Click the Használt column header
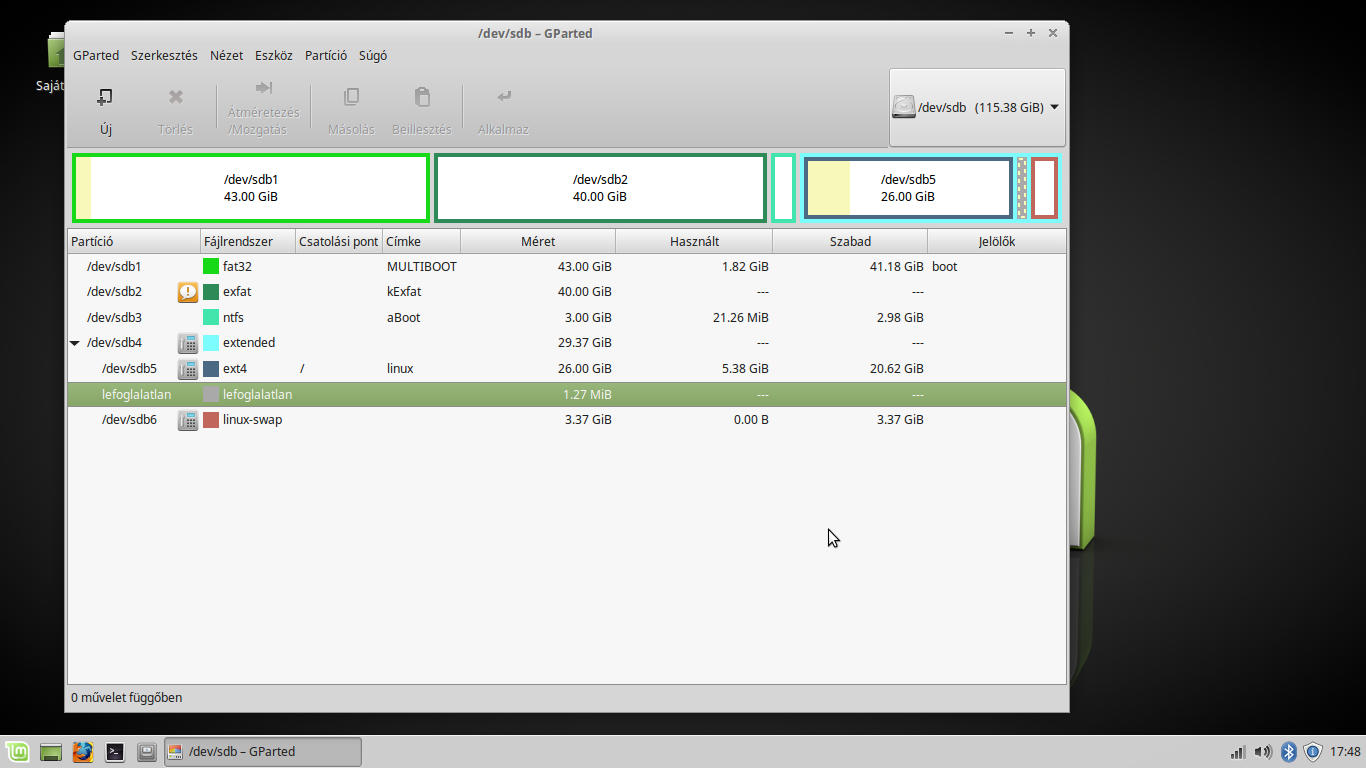This screenshot has width=1366, height=768. (x=694, y=242)
